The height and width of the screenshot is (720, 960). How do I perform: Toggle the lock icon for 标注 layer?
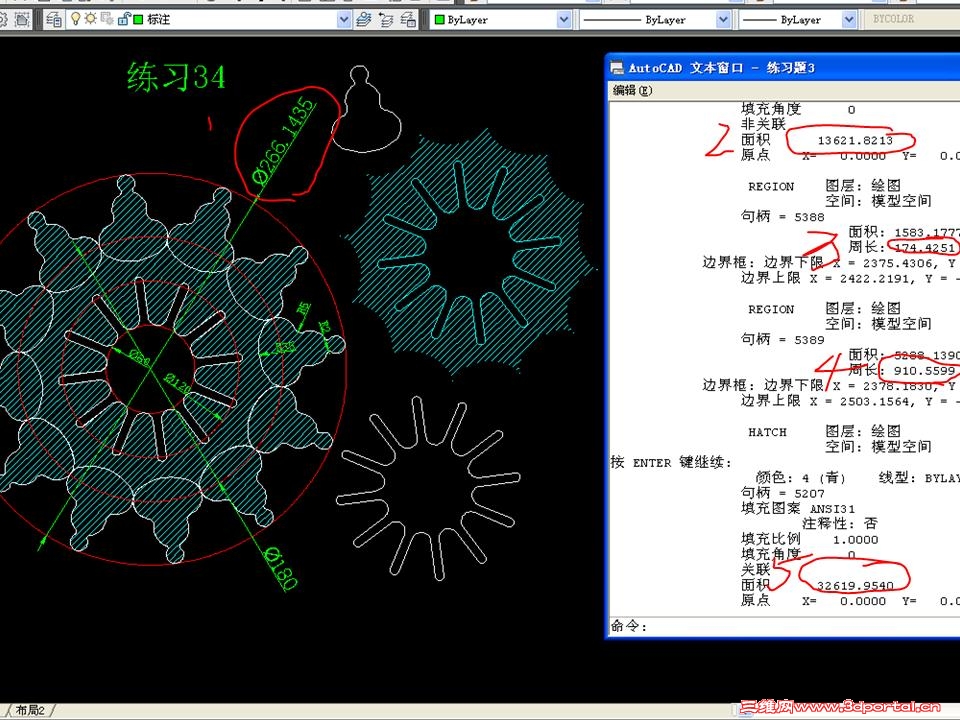pyautogui.click(x=123, y=20)
